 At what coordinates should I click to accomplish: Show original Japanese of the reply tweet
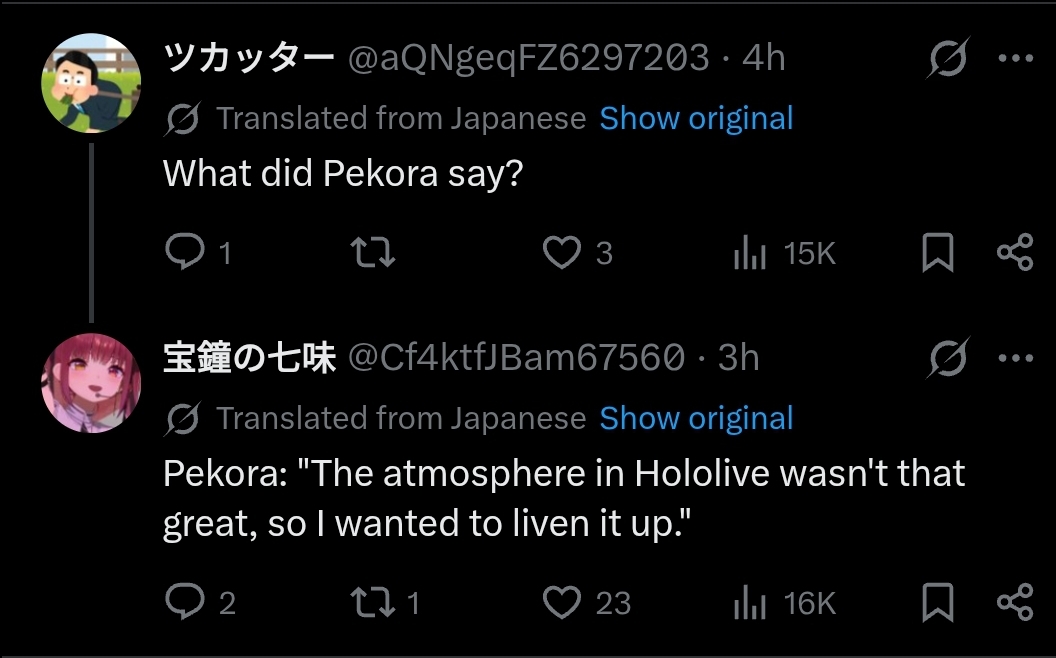[x=696, y=418]
